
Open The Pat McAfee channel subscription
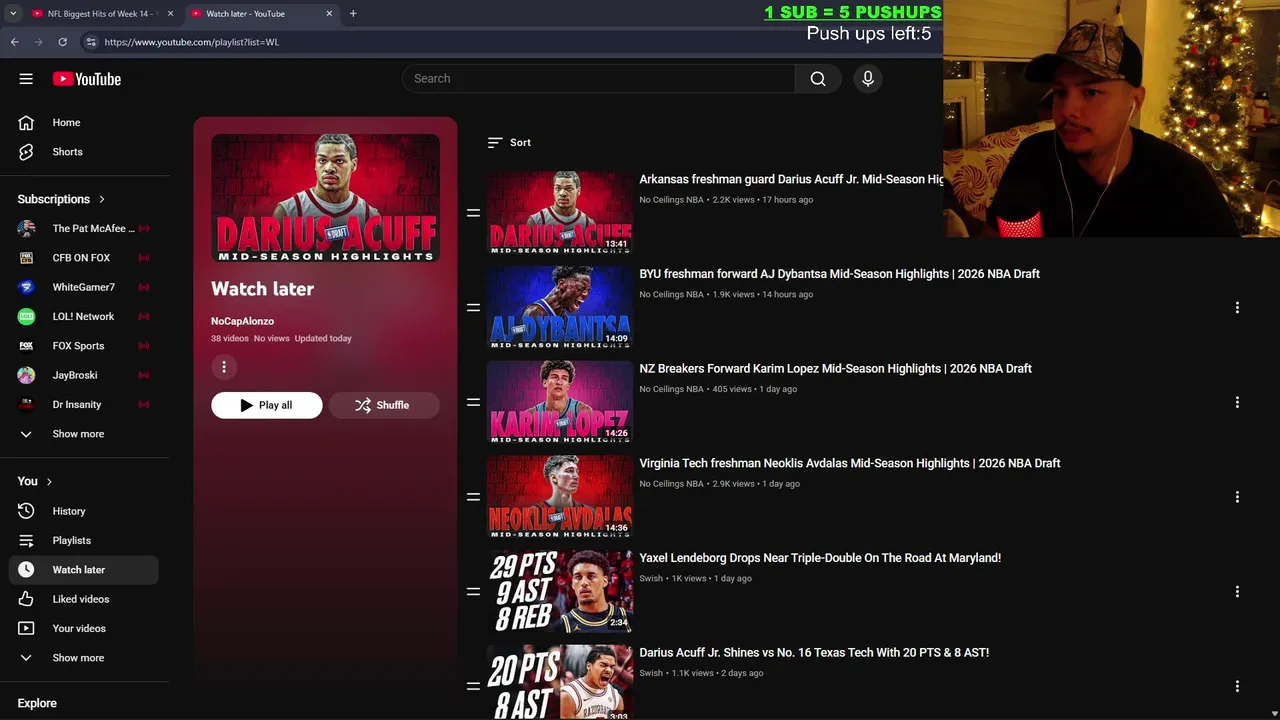click(84, 228)
